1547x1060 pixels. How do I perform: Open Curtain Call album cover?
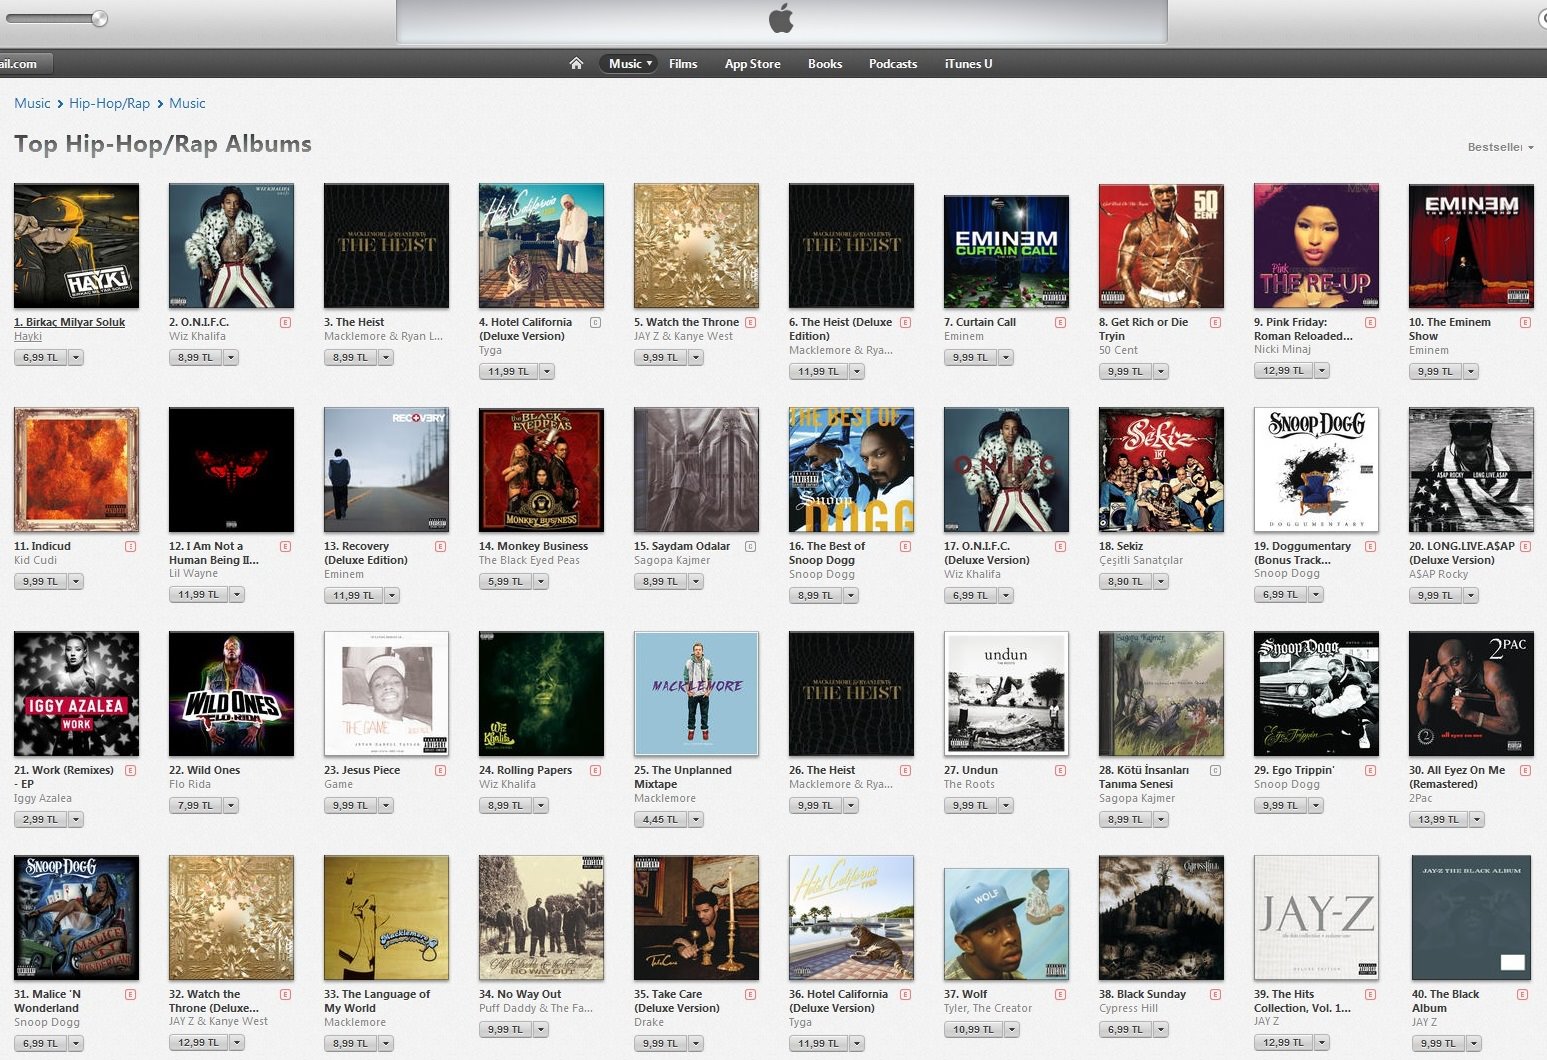1006,251
